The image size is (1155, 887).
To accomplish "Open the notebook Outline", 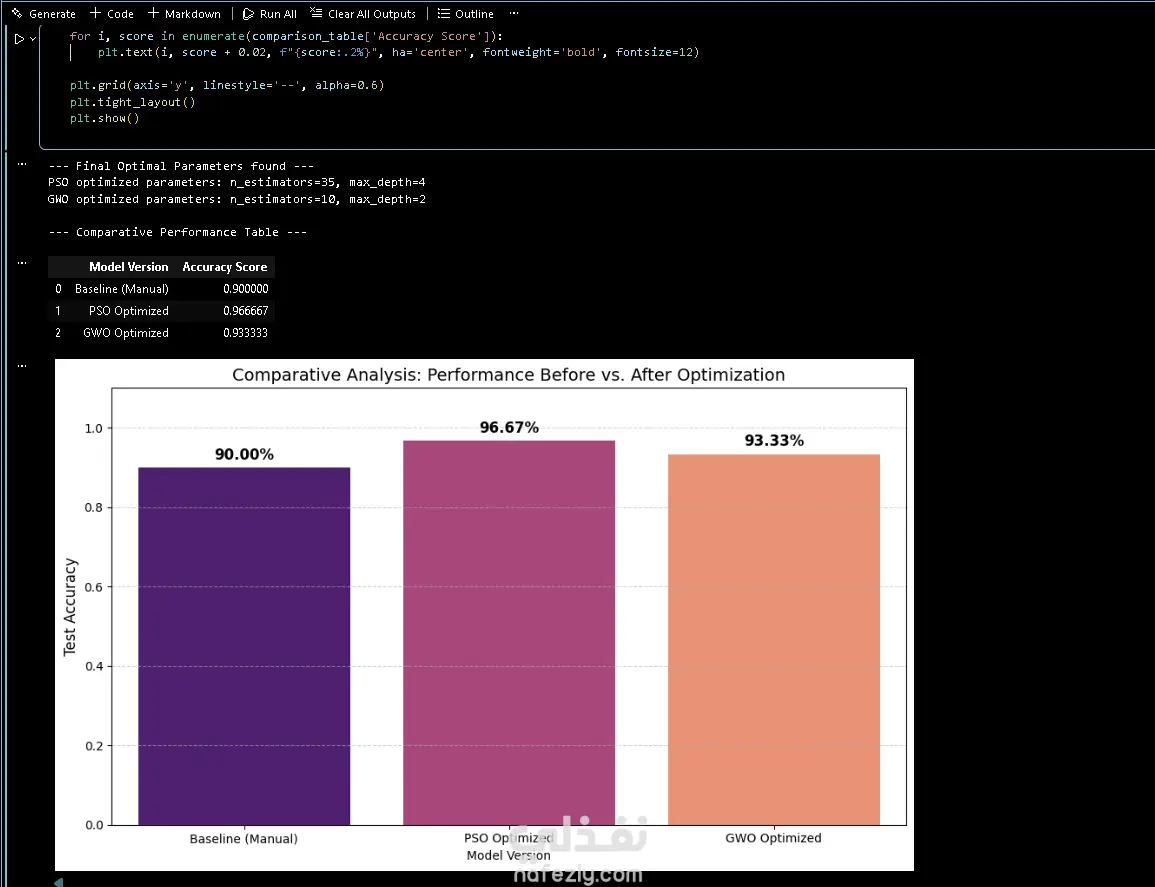I will (x=465, y=13).
